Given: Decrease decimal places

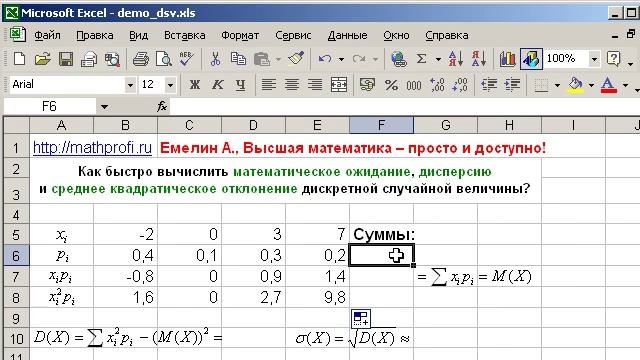Looking at the screenshot, I should click(x=460, y=85).
